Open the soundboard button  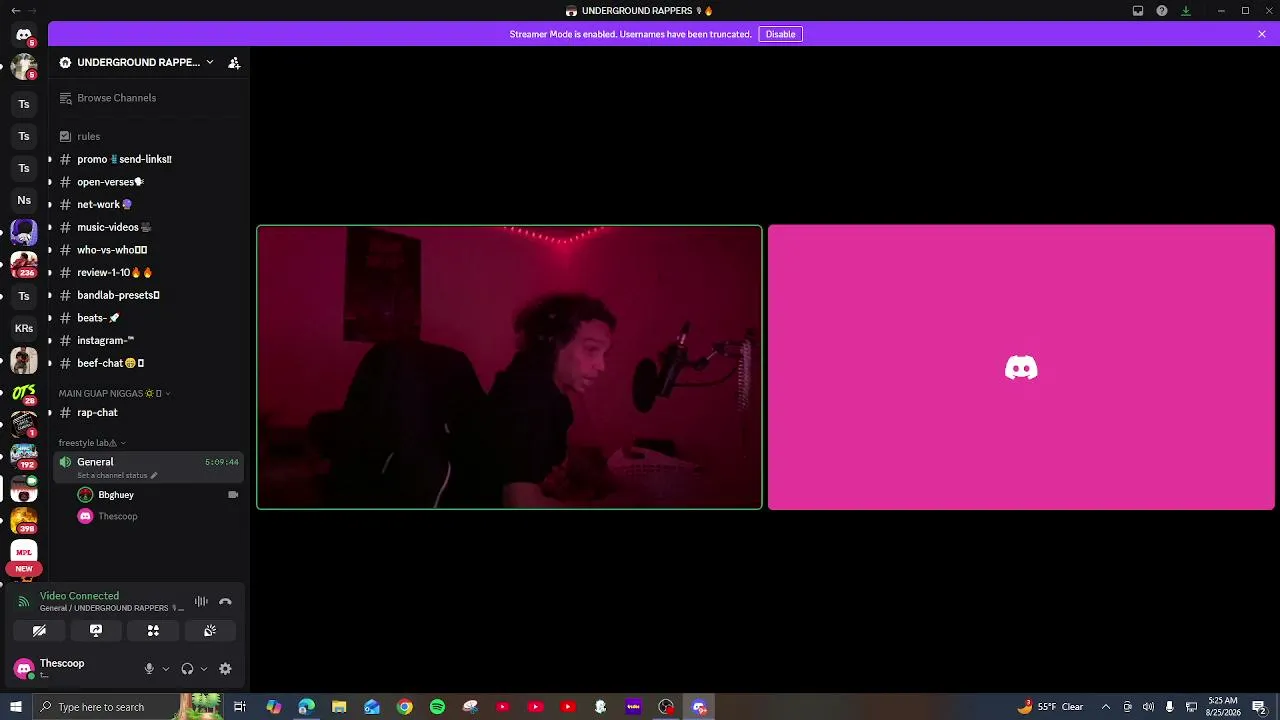(x=210, y=631)
